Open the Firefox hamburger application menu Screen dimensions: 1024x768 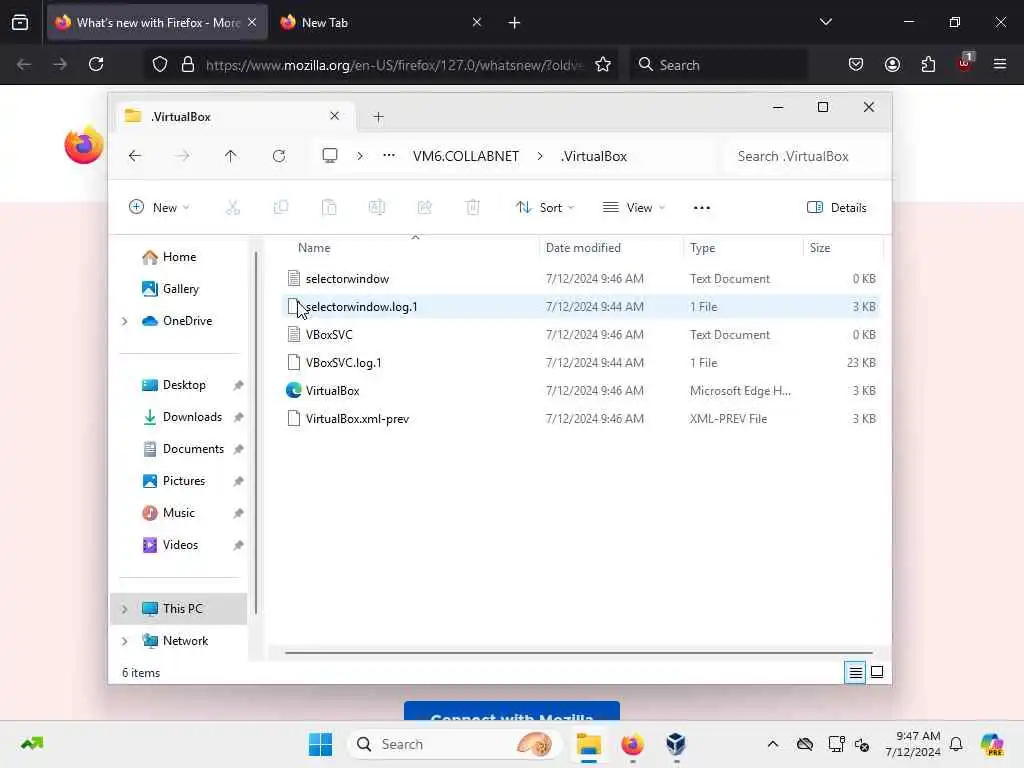tap(1000, 64)
